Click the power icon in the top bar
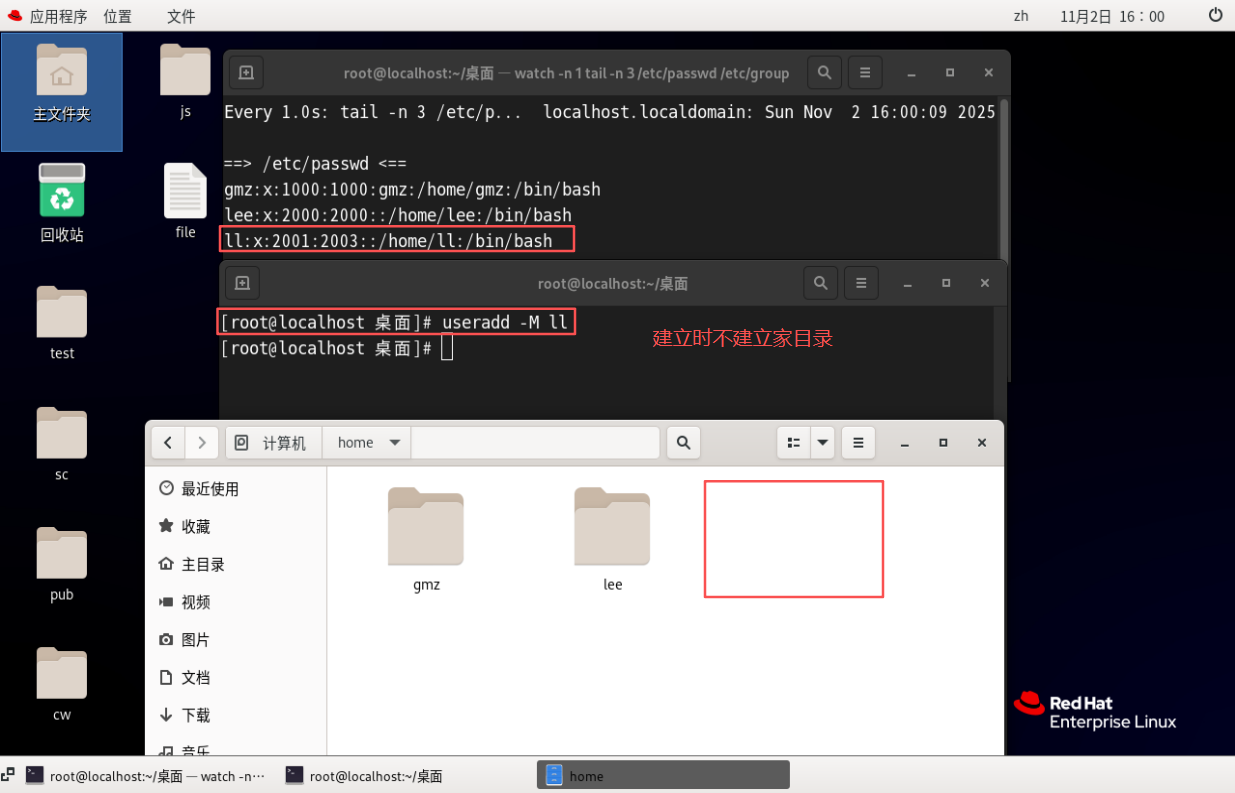The image size is (1235, 793). (x=1214, y=15)
